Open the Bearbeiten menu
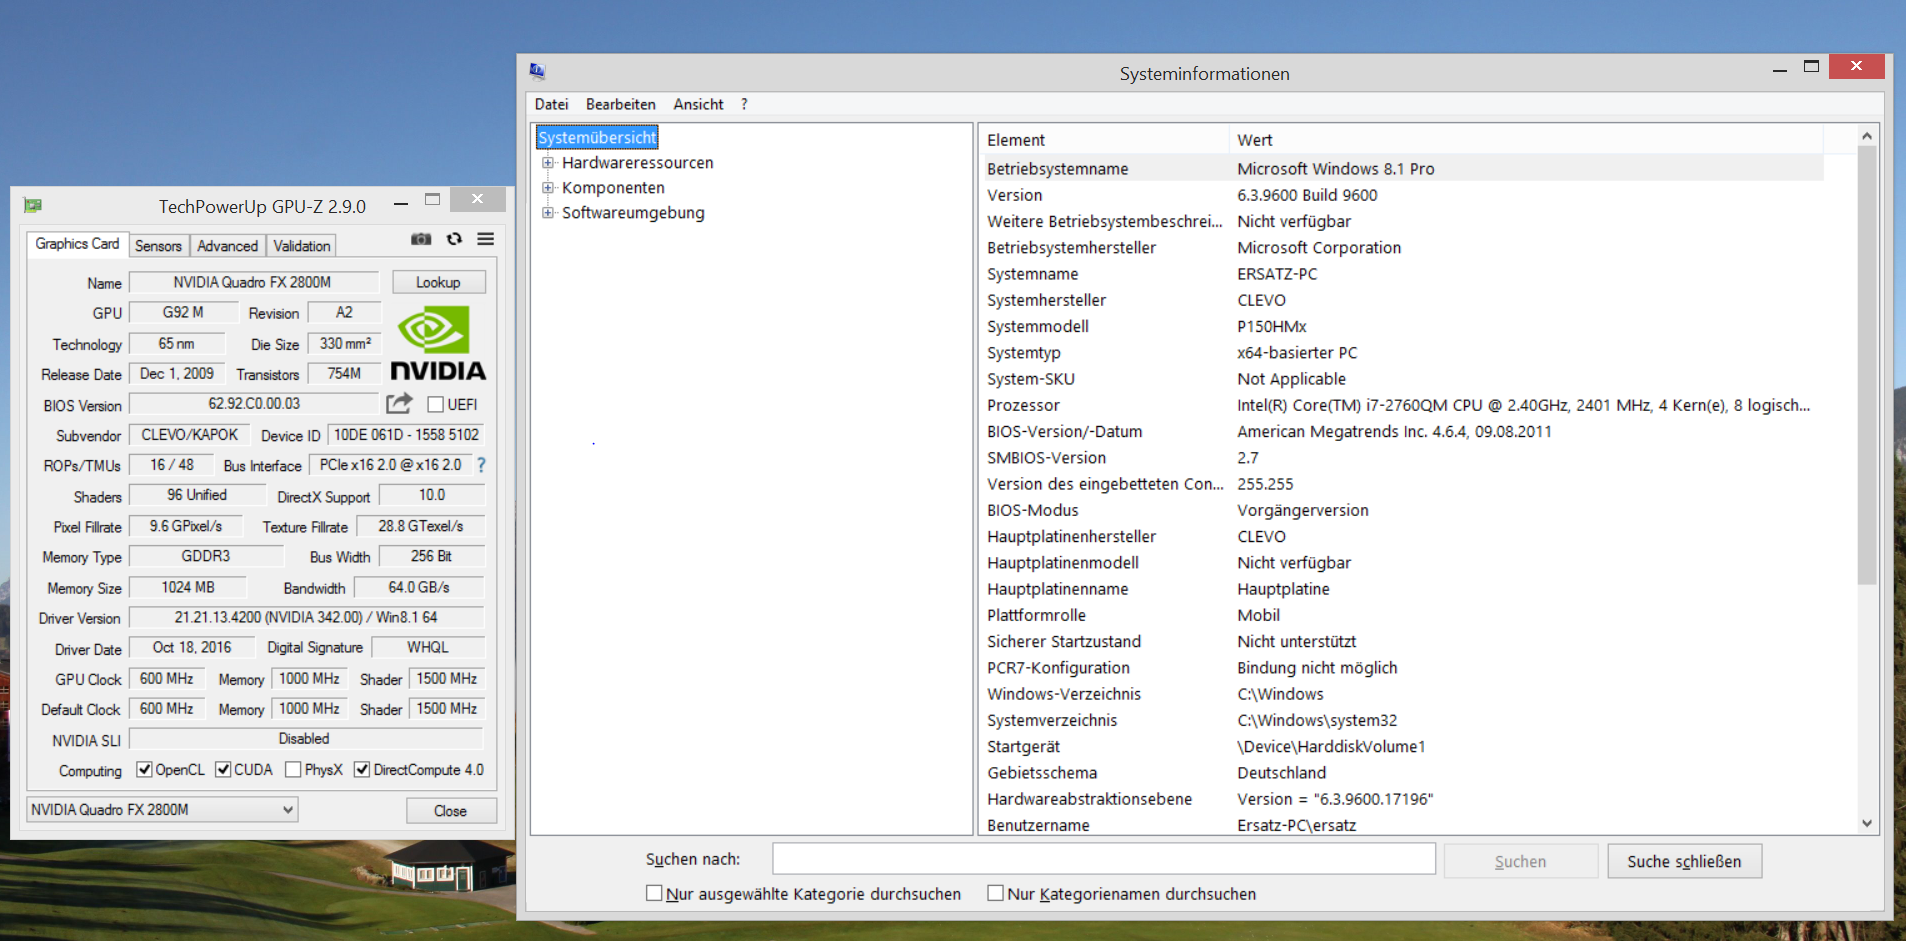This screenshot has width=1906, height=941. (x=621, y=104)
